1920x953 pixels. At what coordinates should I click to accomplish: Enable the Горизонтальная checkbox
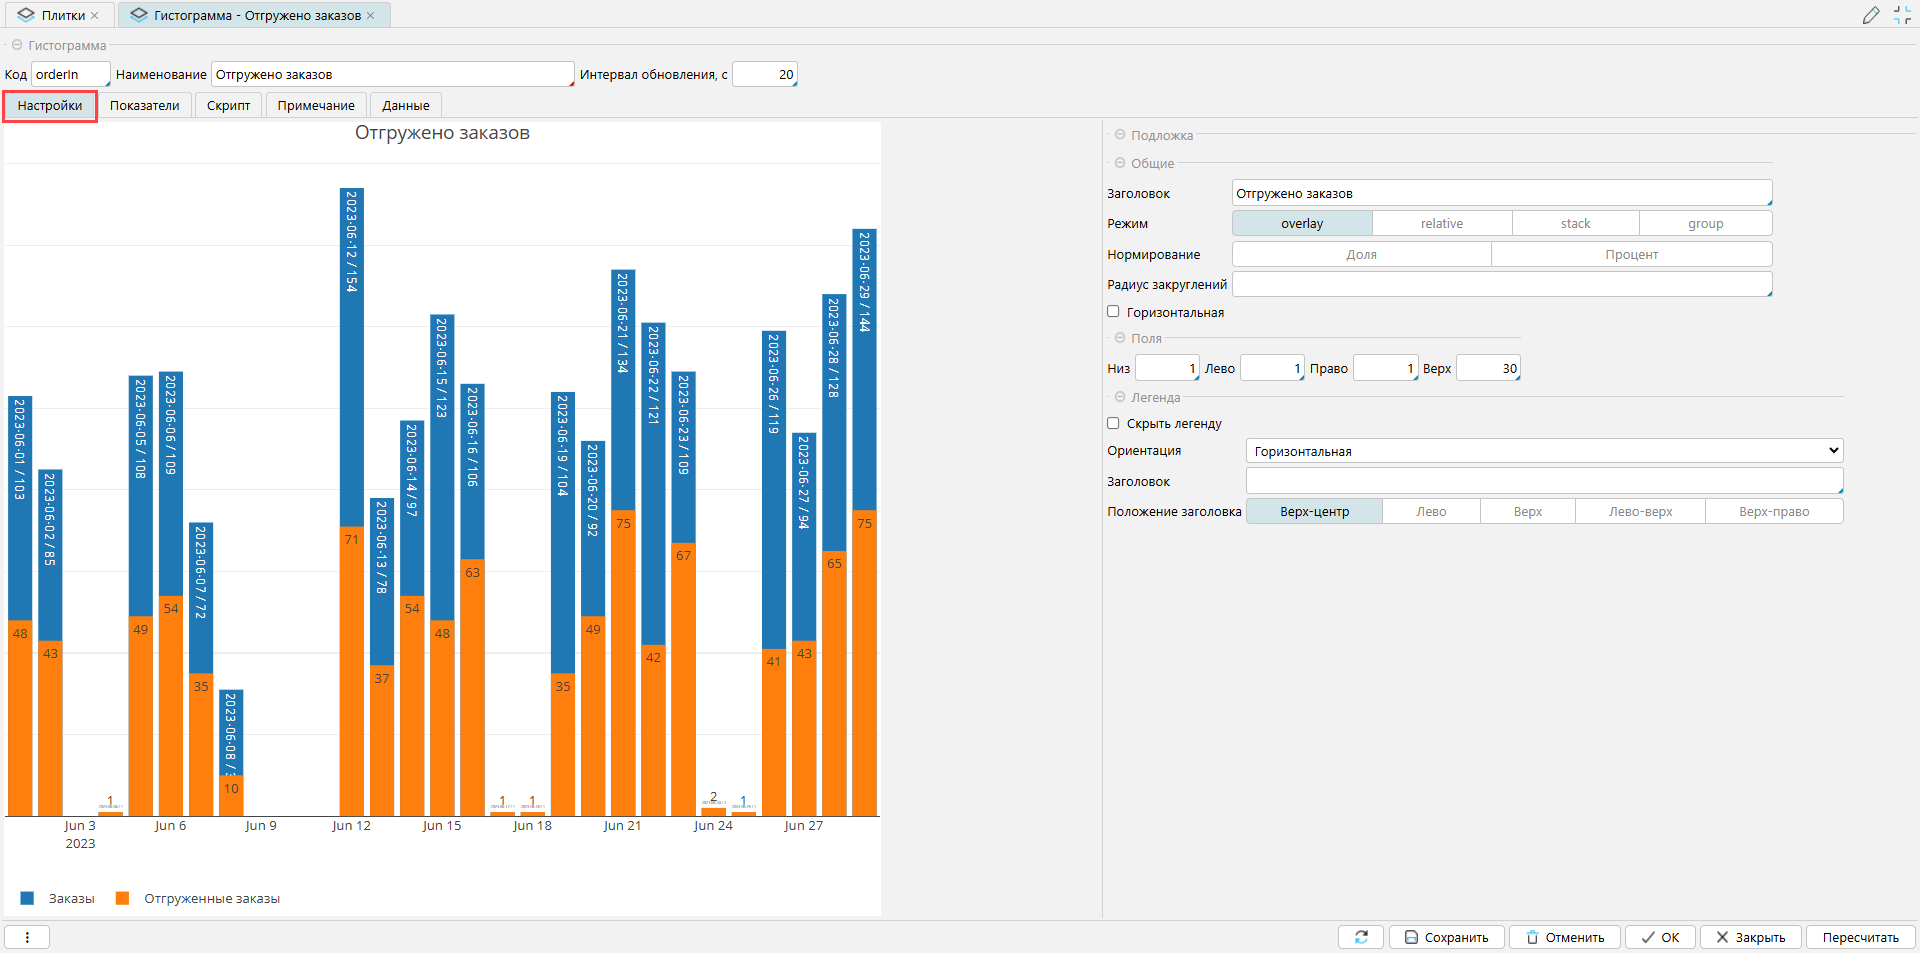click(1113, 312)
